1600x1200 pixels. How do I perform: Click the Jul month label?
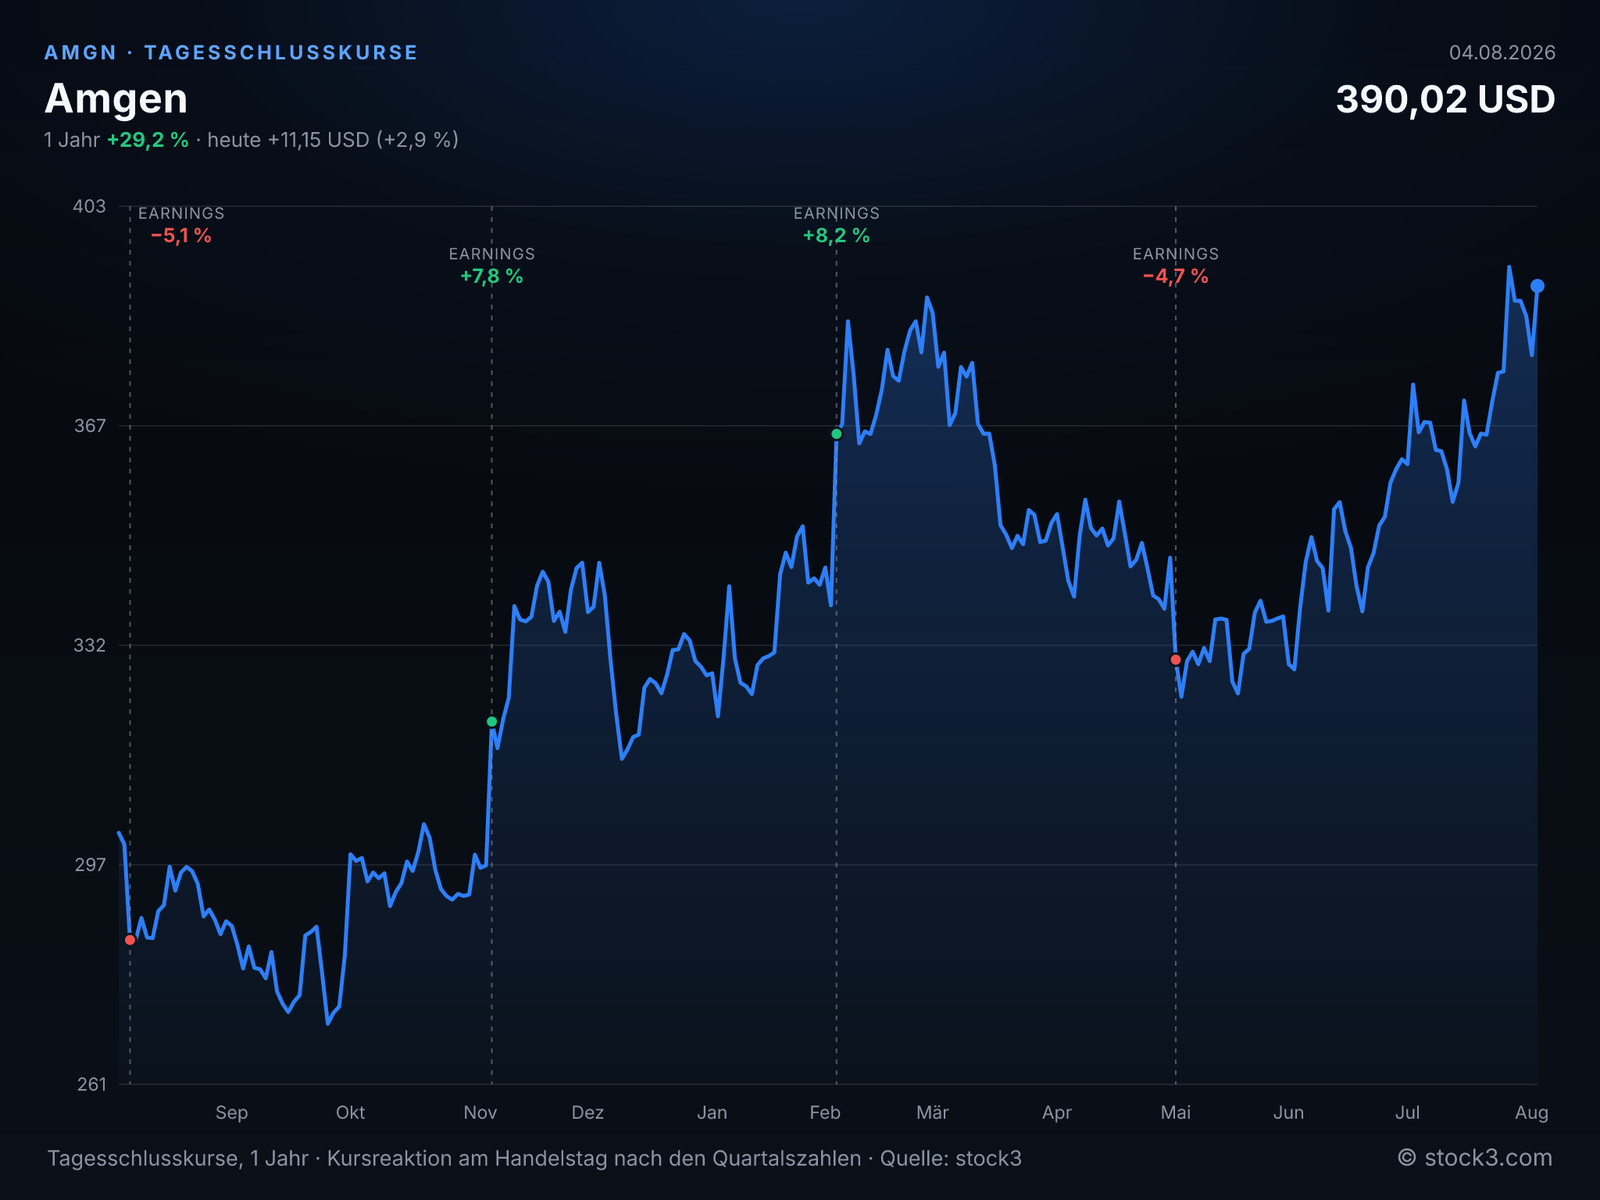(1408, 1113)
